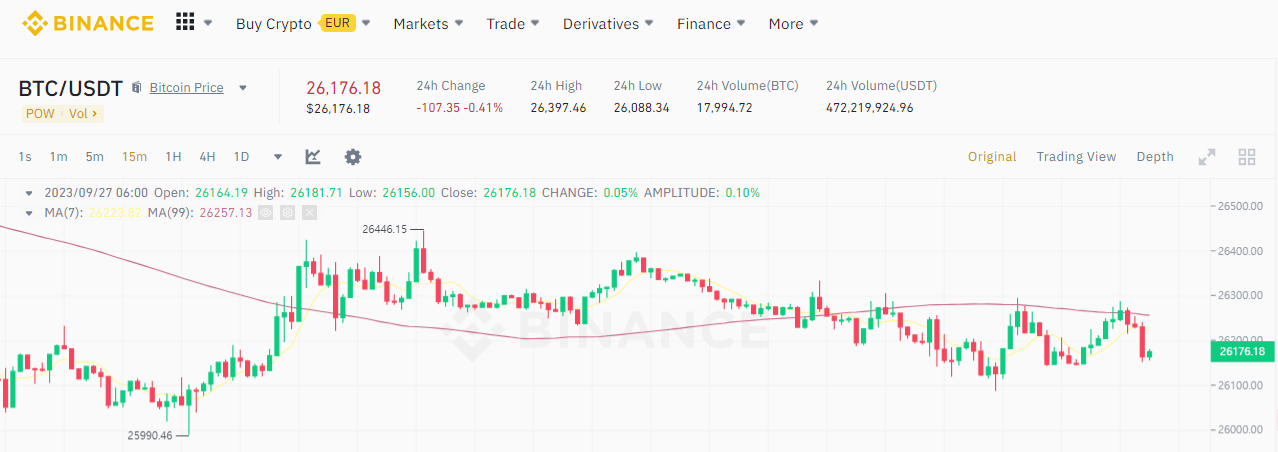Collapse the MA indicator row arrow
This screenshot has height=452, width=1278.
pos(31,212)
